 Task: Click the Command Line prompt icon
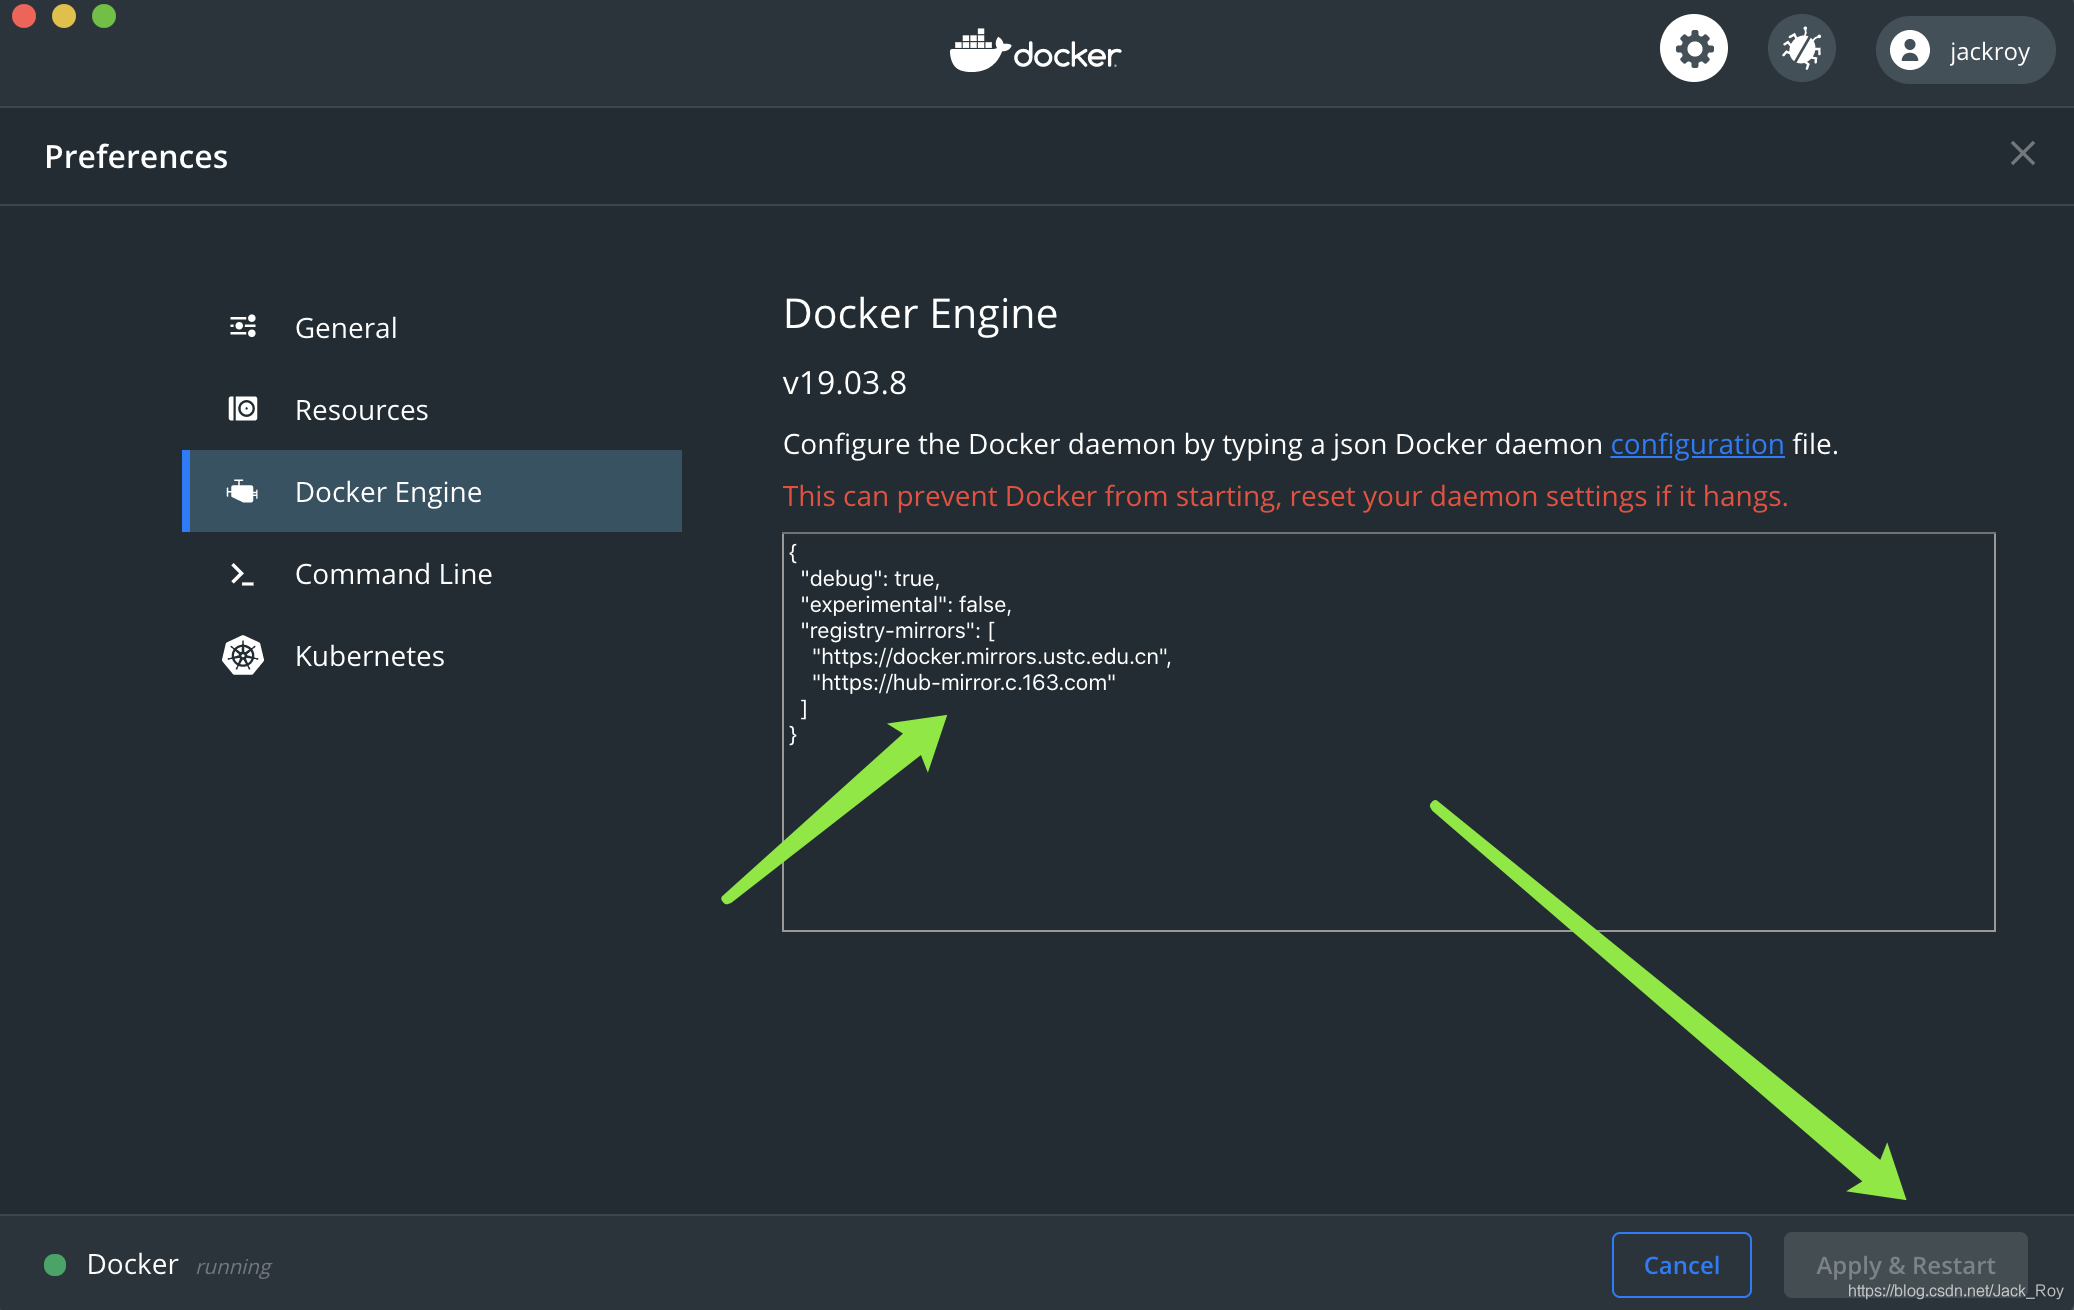(x=242, y=574)
